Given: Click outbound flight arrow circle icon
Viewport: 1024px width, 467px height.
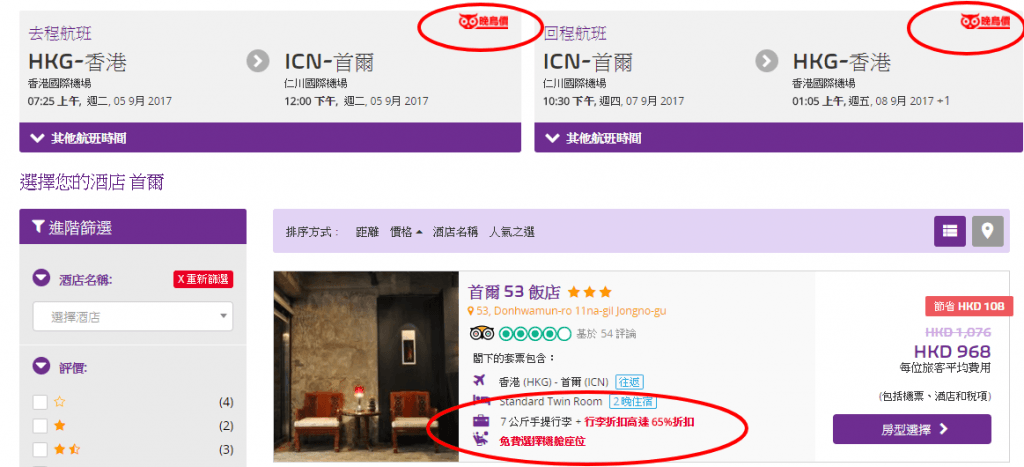Looking at the screenshot, I should [258, 61].
